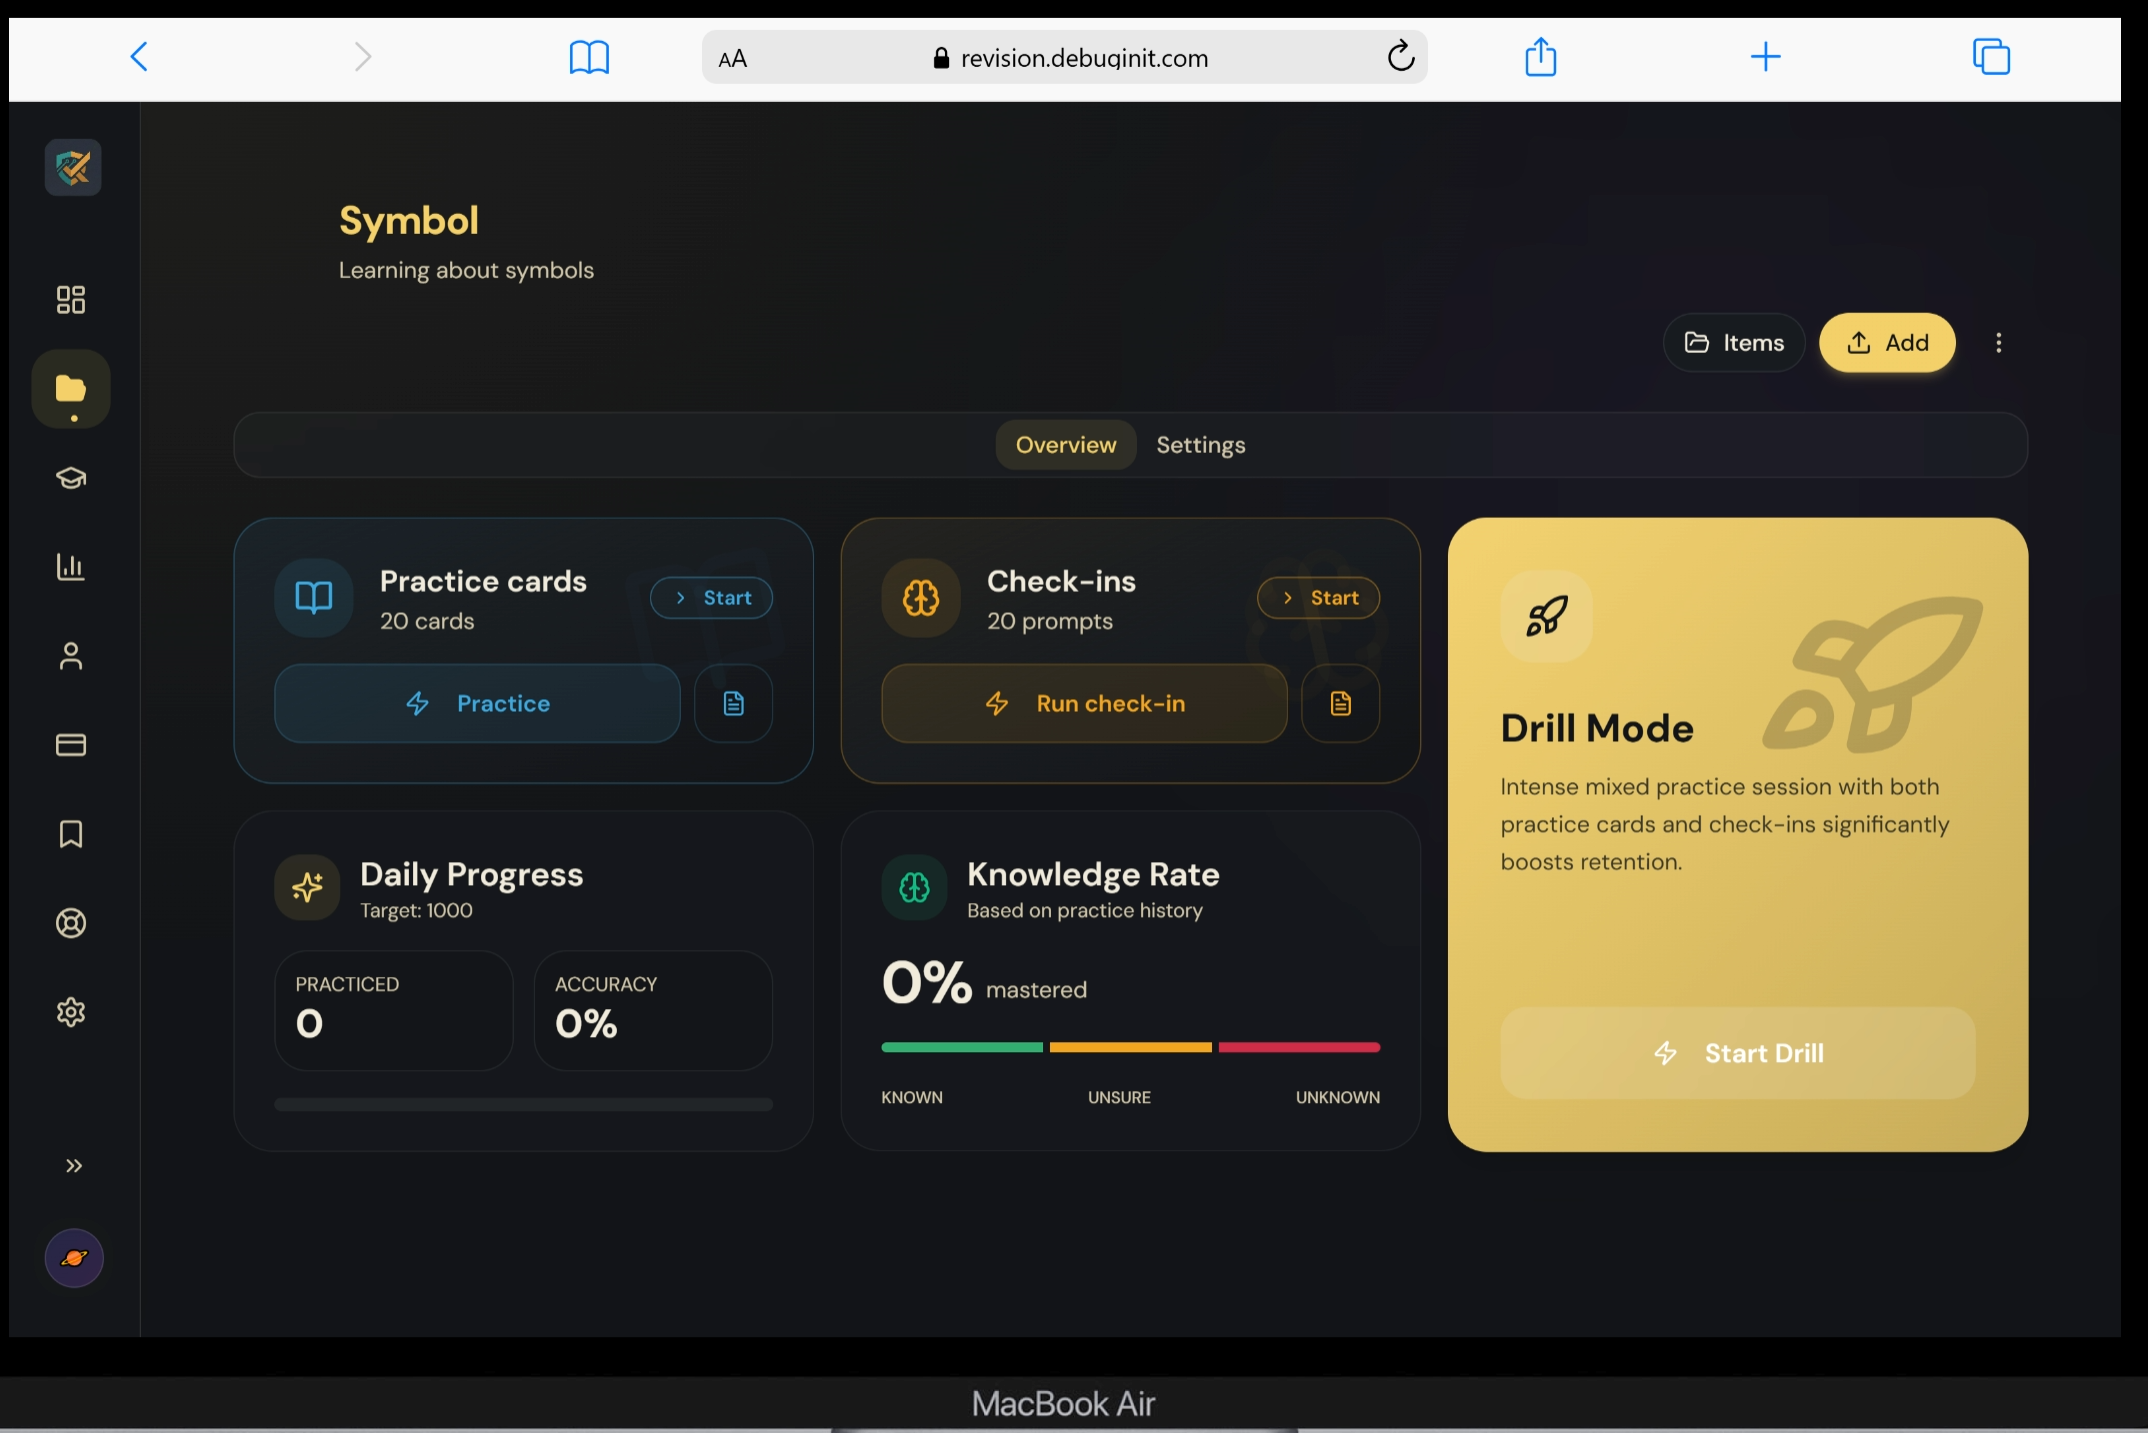Open the three-dot more options menu

[1998, 343]
